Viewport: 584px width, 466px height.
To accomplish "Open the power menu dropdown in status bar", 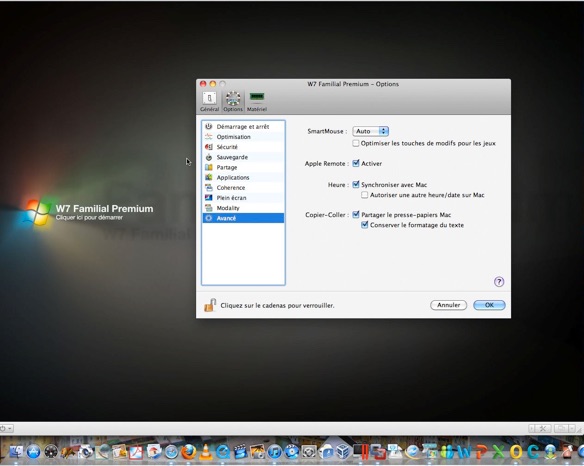I will coord(7,428).
